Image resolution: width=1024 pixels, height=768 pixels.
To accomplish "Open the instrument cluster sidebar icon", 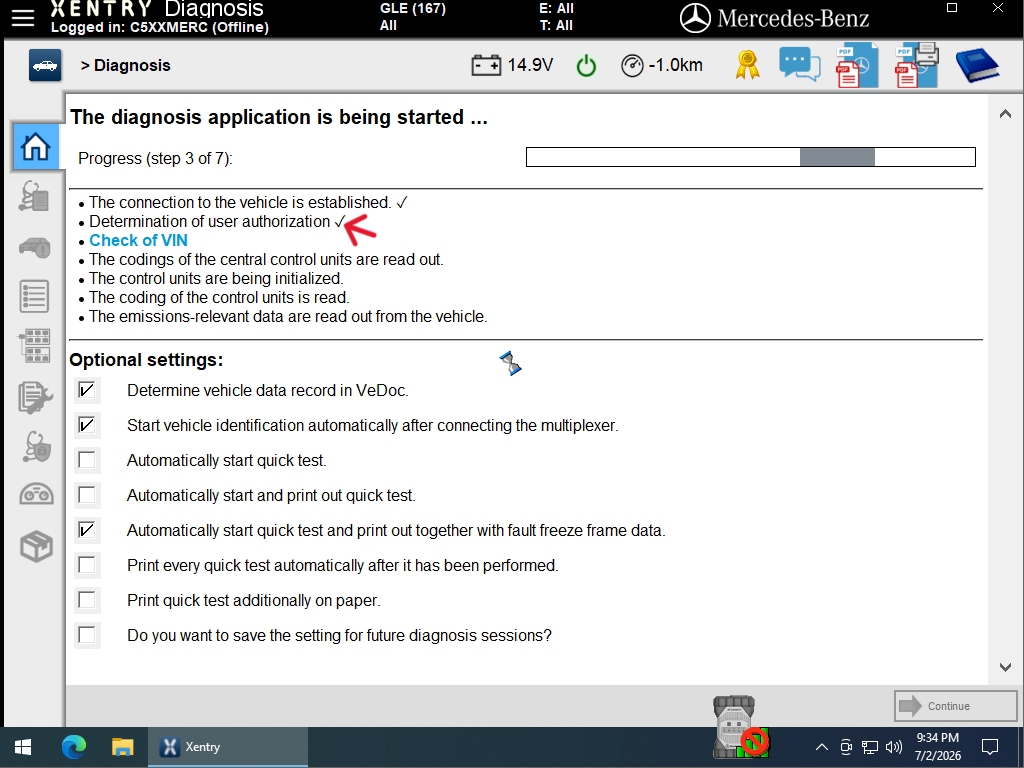I will click(x=37, y=494).
